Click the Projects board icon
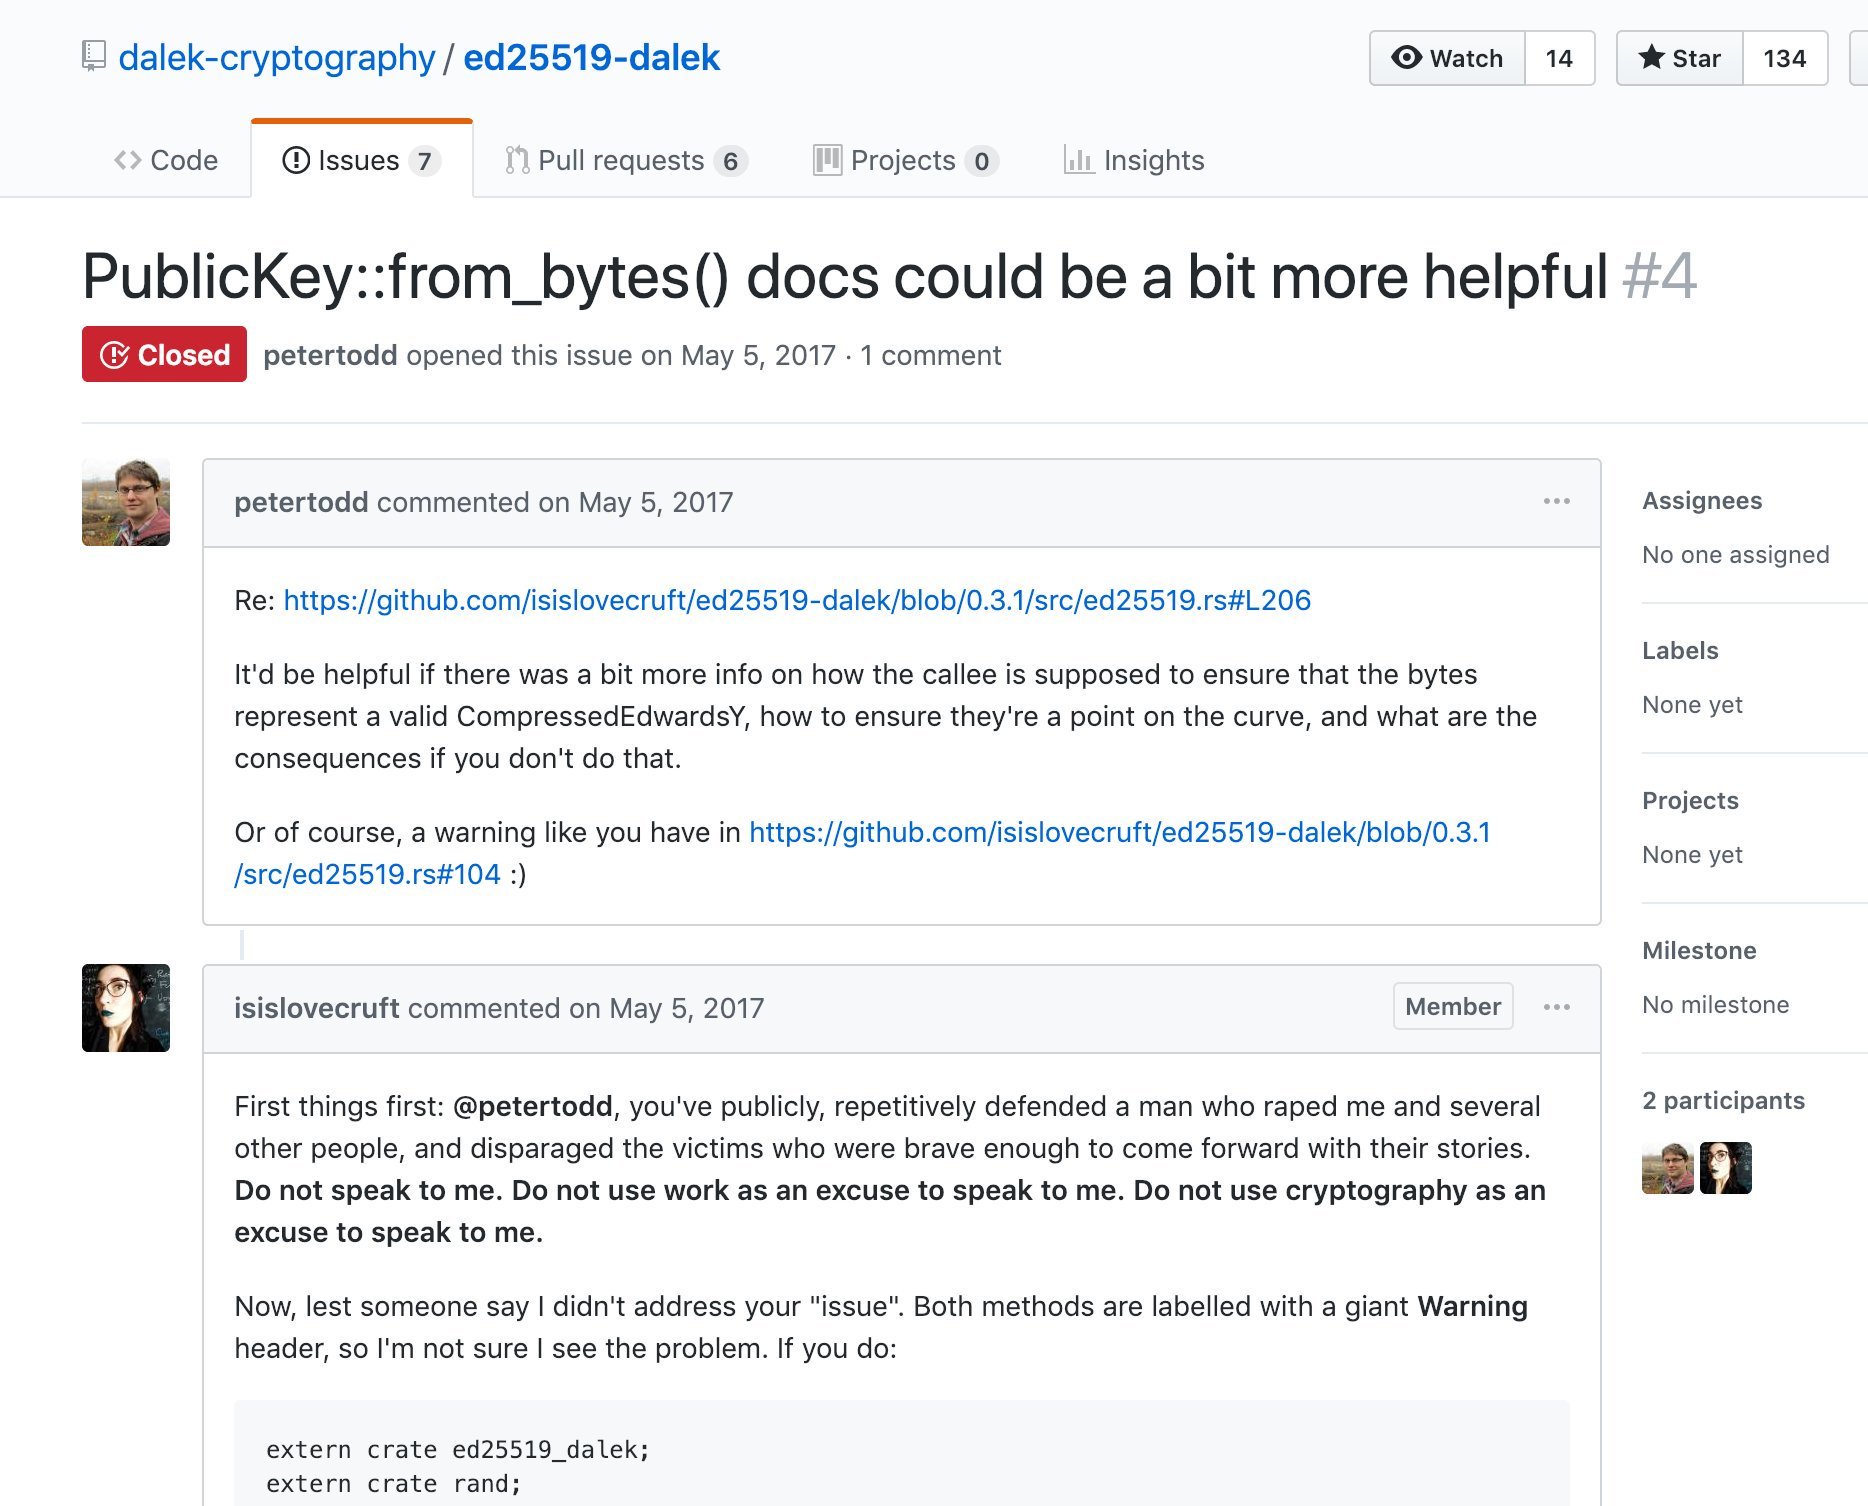Screen dimensions: 1868x1506 [827, 160]
